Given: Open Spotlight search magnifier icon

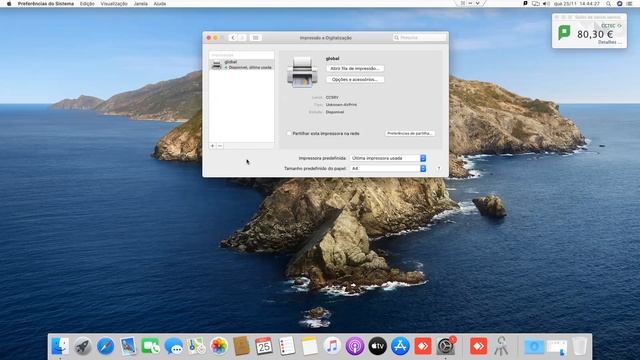Looking at the screenshot, I should (x=609, y=4).
